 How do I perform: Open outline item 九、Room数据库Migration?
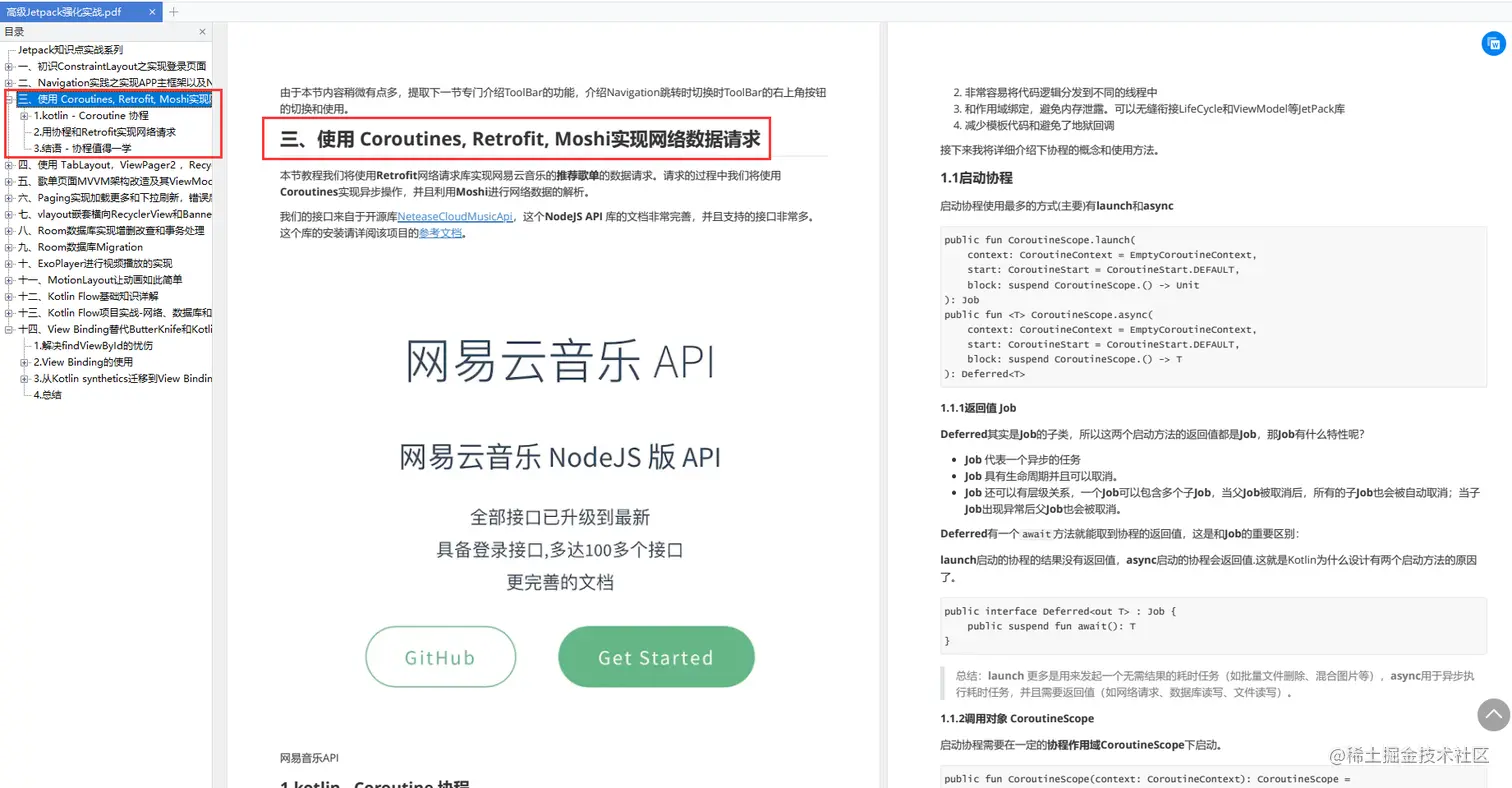pos(80,247)
